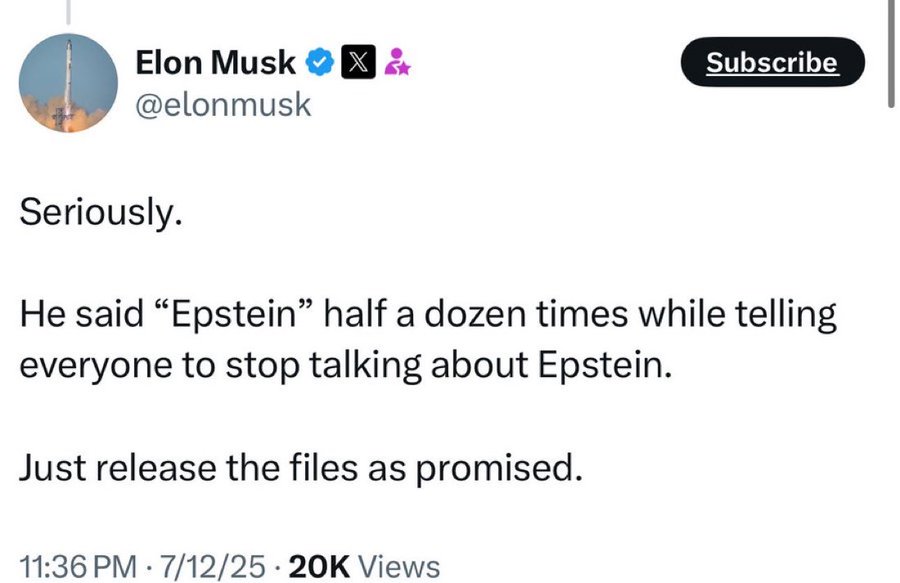Viewport: 900px width, 583px height.
Task: Click the scrollbar thumb on right edge
Action: [x=890, y=55]
